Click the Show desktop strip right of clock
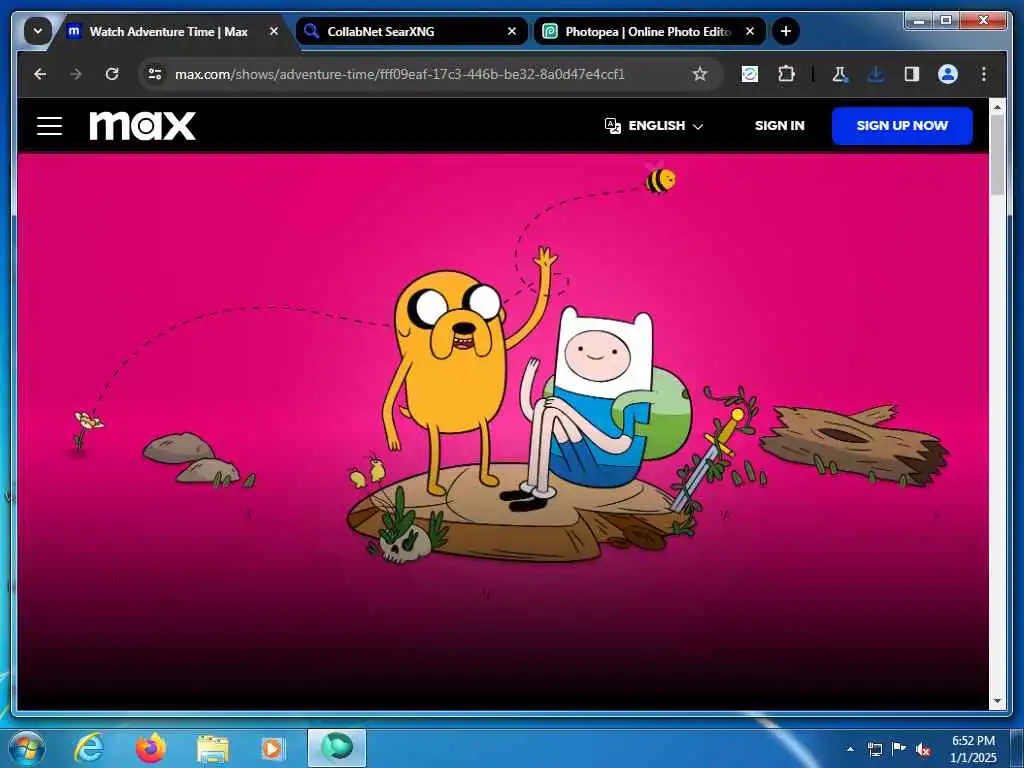 point(1017,748)
